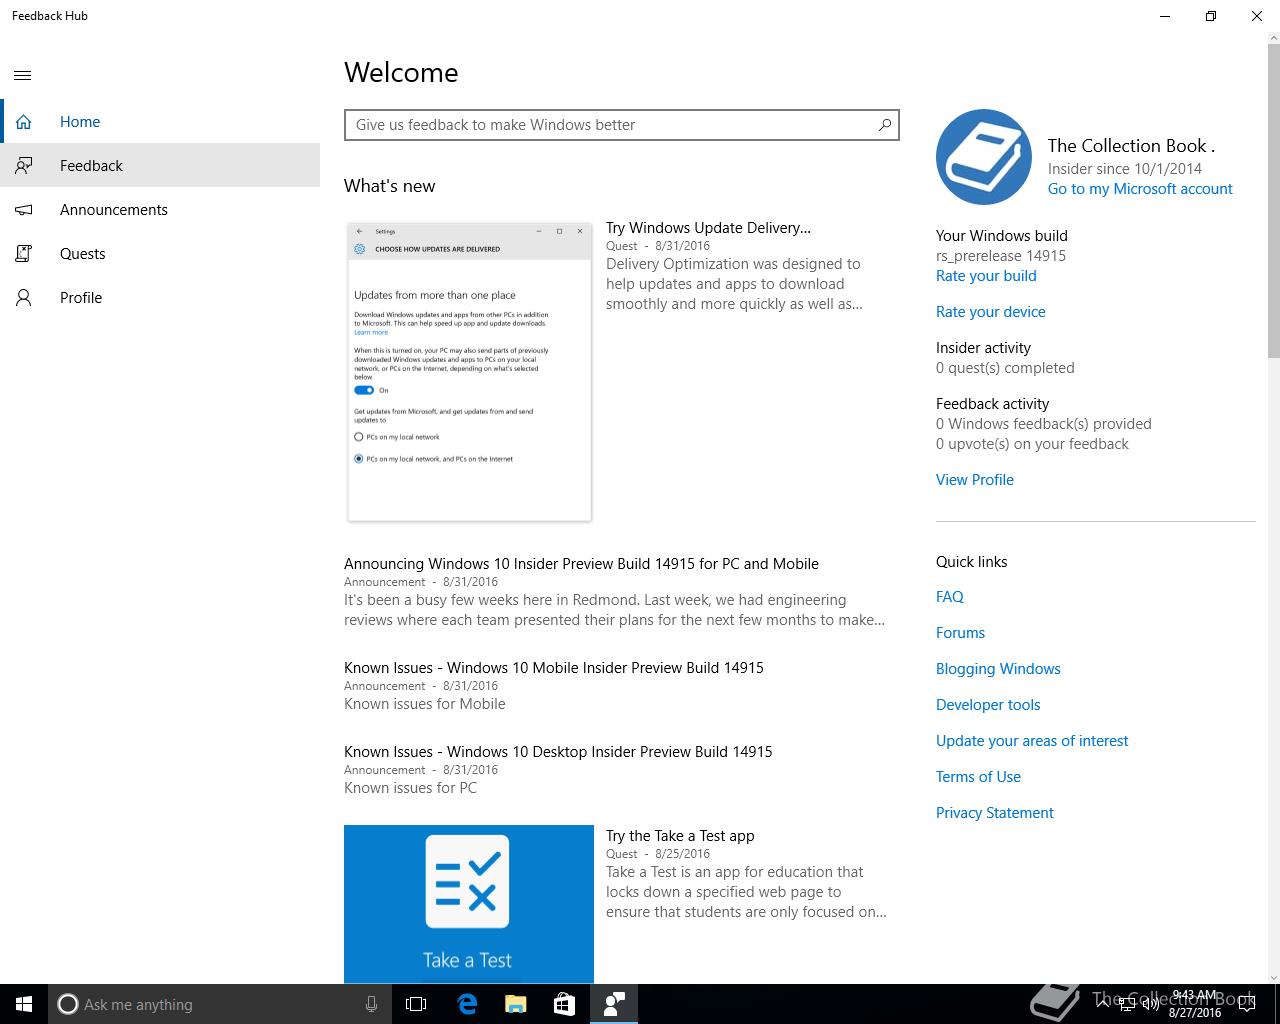The height and width of the screenshot is (1024, 1280).
Task: Open Try Windows Update Delivery quest title
Action: pos(708,228)
